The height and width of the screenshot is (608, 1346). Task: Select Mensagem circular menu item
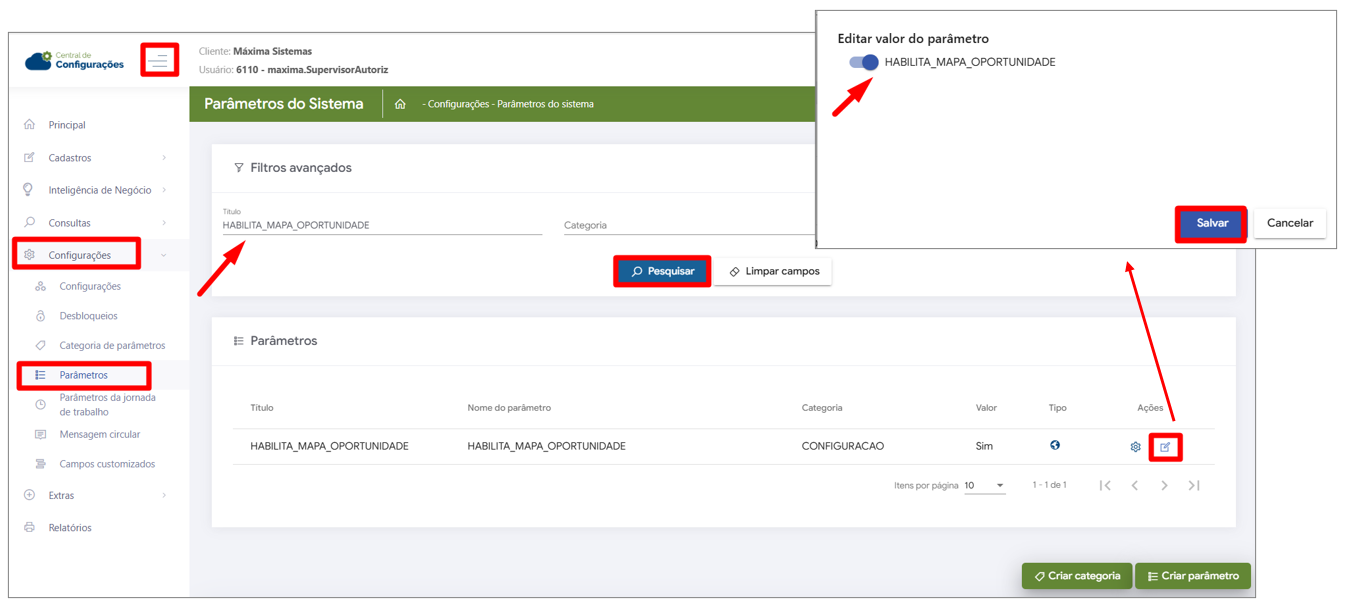pyautogui.click(x=99, y=435)
